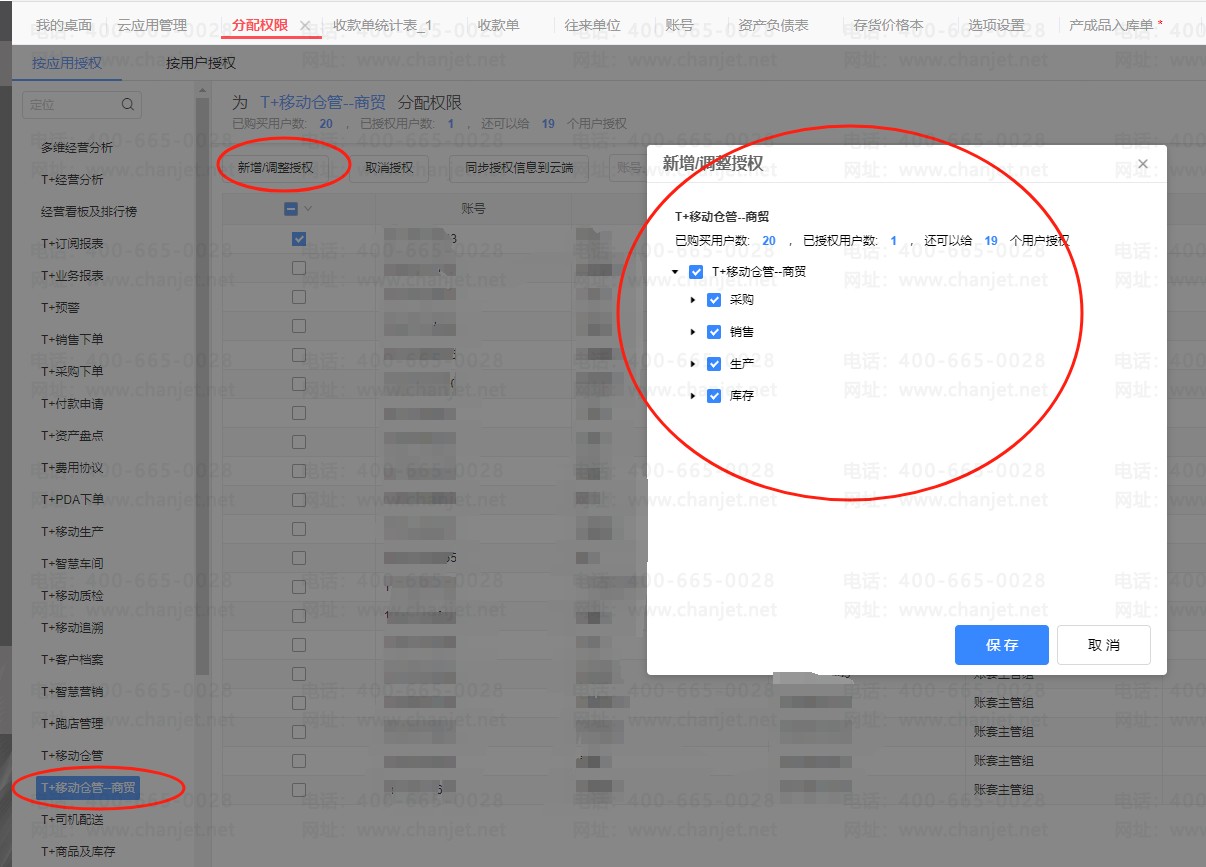
Task: Select T+资产盘点 in application list
Action: (x=72, y=436)
